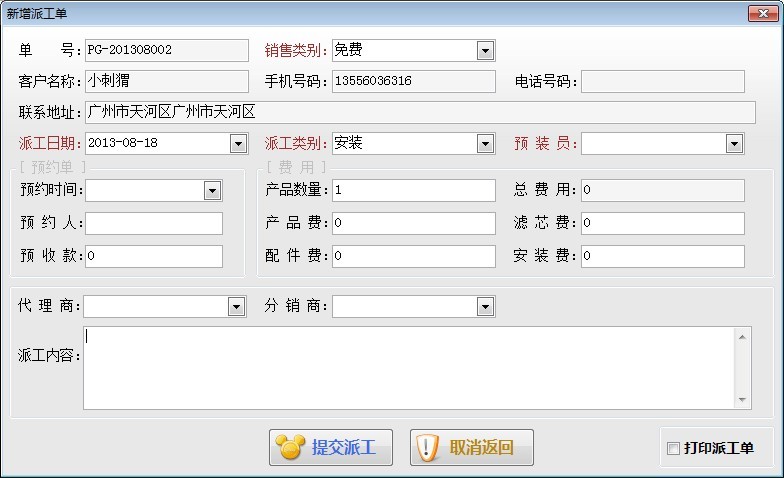Expand the 代理商 dropdown arrow
784x478 pixels.
[x=236, y=306]
